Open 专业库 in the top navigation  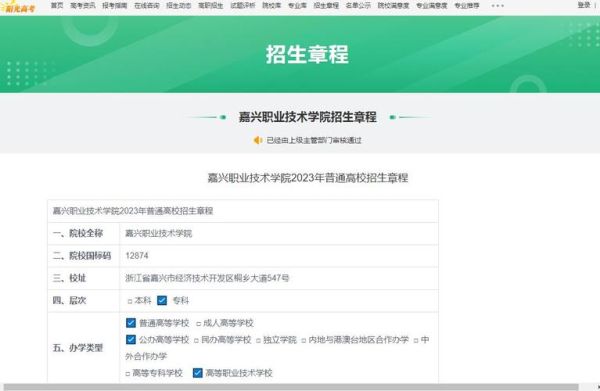297,5
